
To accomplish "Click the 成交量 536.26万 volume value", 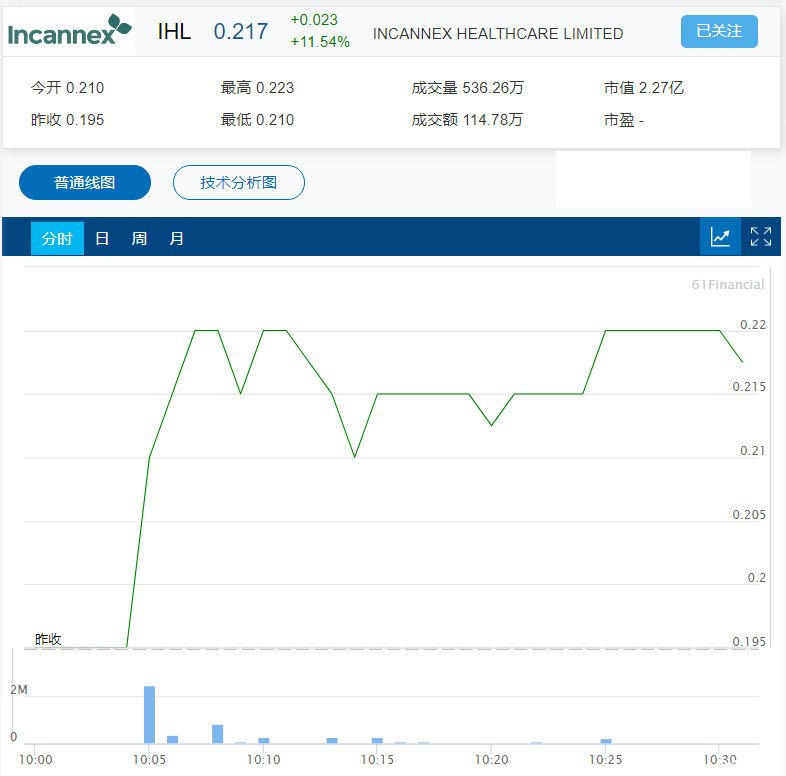I will pyautogui.click(x=467, y=88).
